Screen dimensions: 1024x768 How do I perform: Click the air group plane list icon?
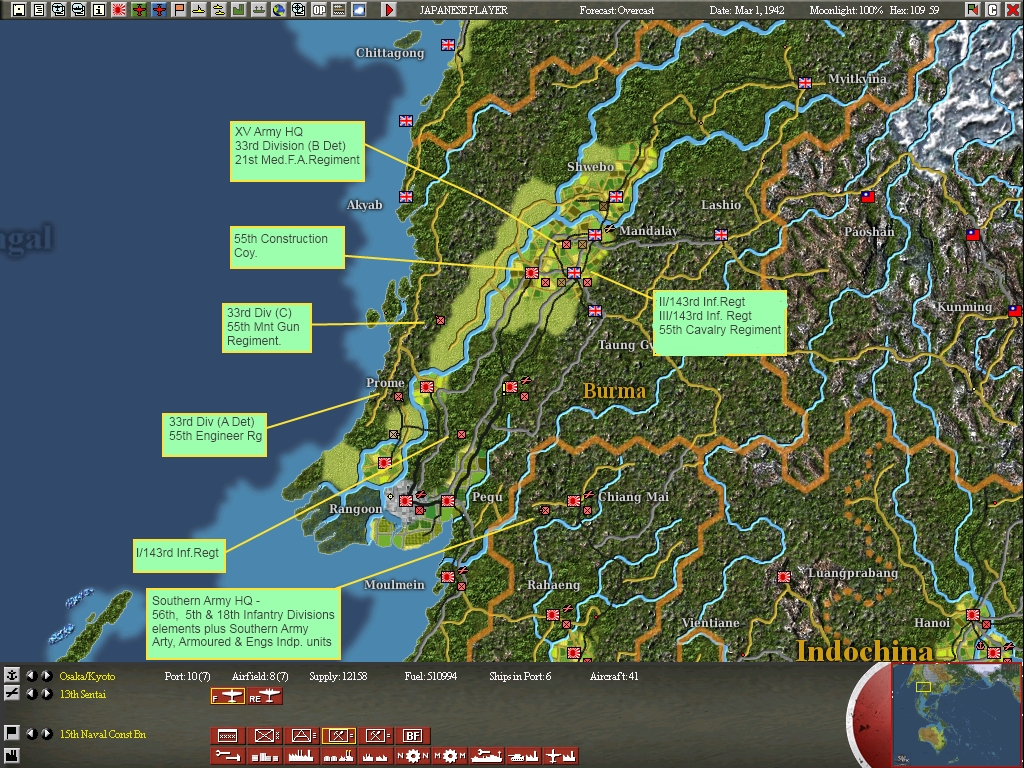coord(11,694)
